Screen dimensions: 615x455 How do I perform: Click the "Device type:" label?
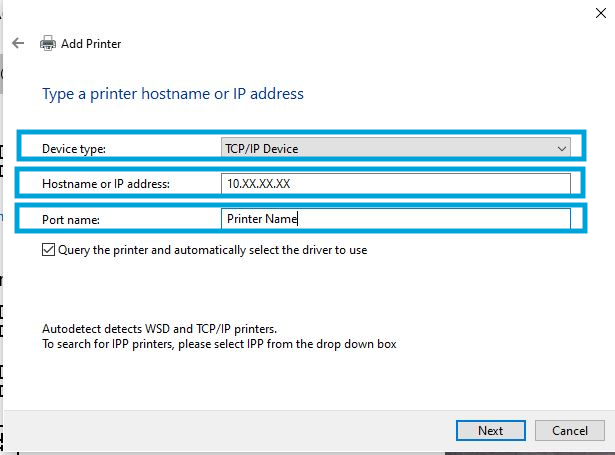tap(73, 150)
